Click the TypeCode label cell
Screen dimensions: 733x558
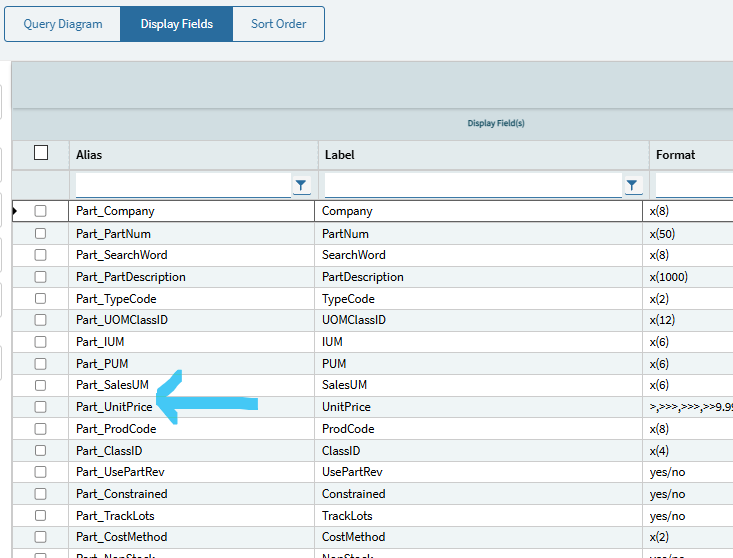tap(479, 298)
